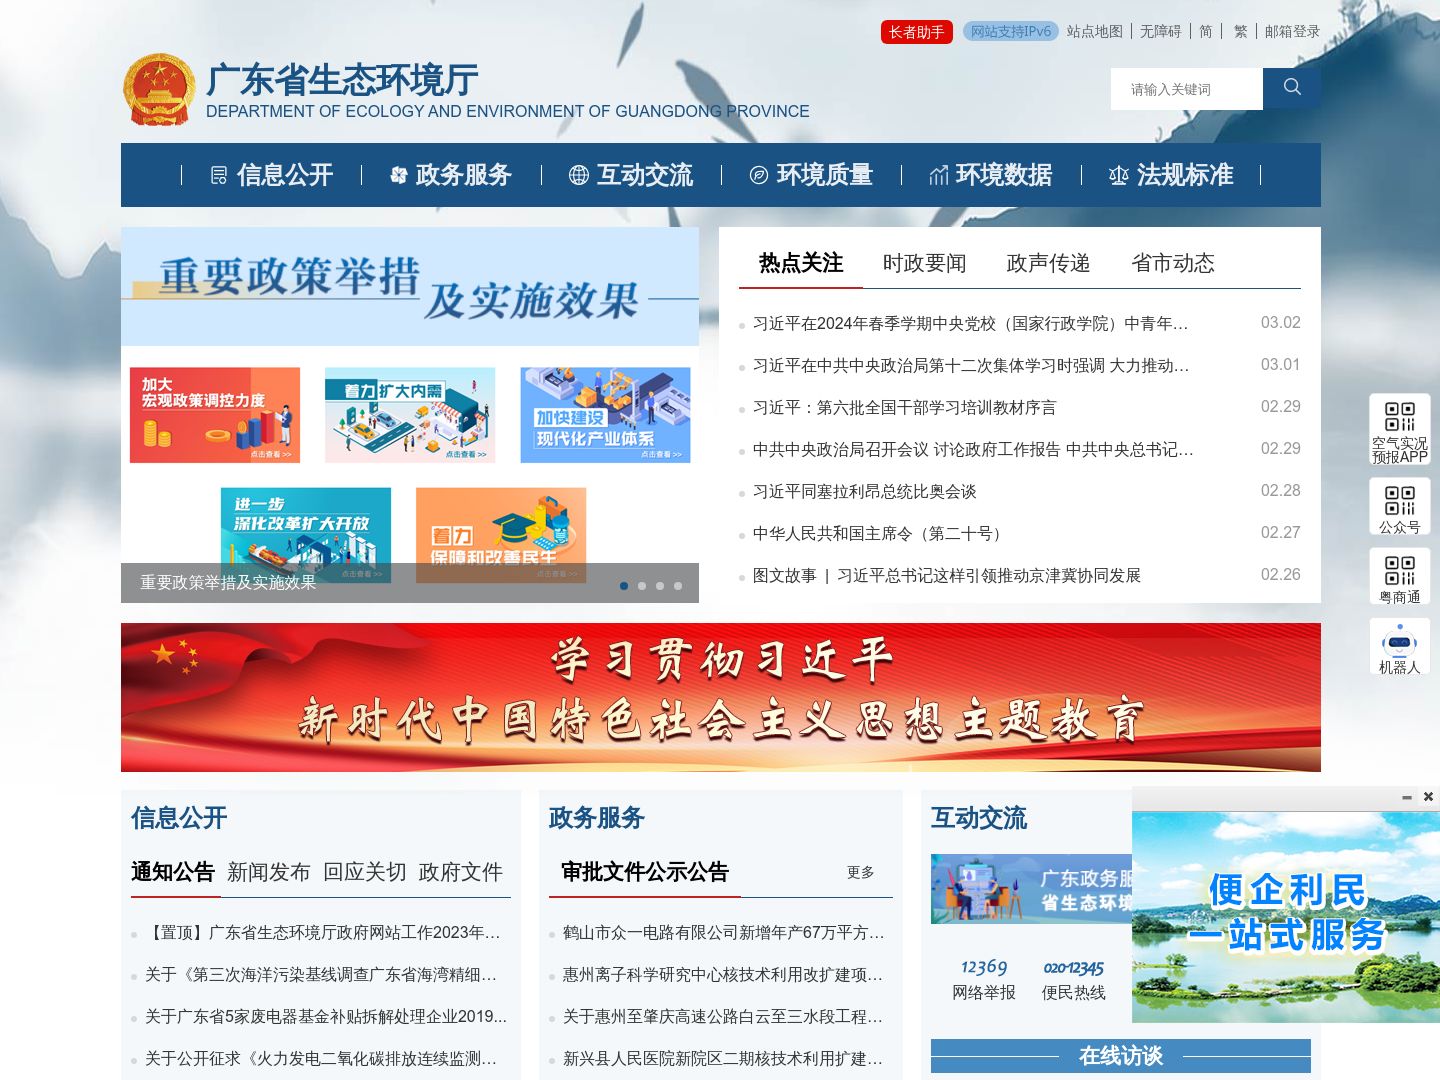This screenshot has width=1440, height=1080.
Task: Select the 通知公告 tab
Action: tap(173, 872)
